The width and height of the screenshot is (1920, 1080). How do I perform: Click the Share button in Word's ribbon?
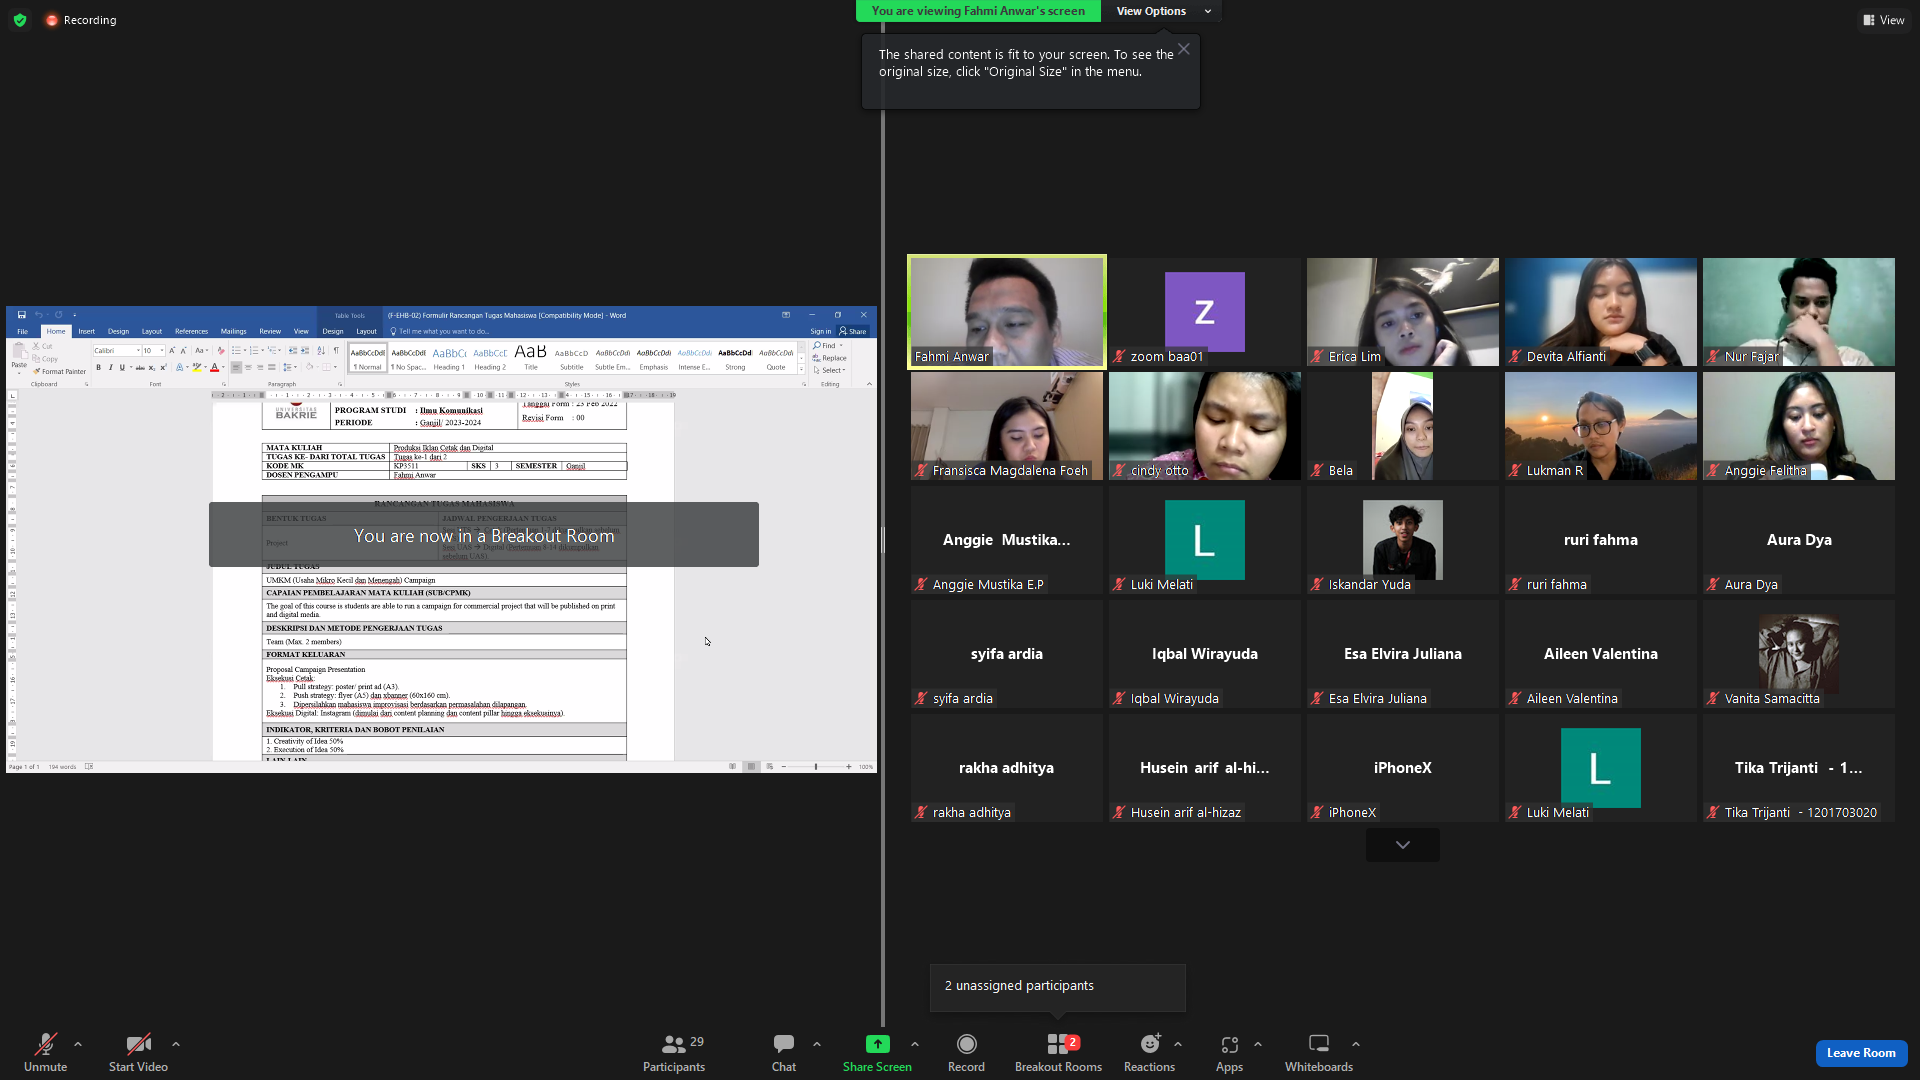pyautogui.click(x=853, y=331)
